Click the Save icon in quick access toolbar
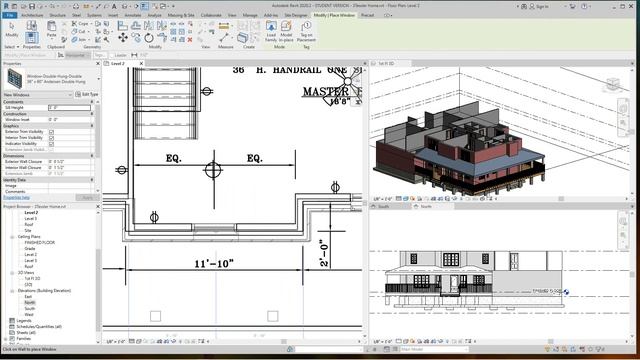The width and height of the screenshot is (640, 360). pos(32,7)
